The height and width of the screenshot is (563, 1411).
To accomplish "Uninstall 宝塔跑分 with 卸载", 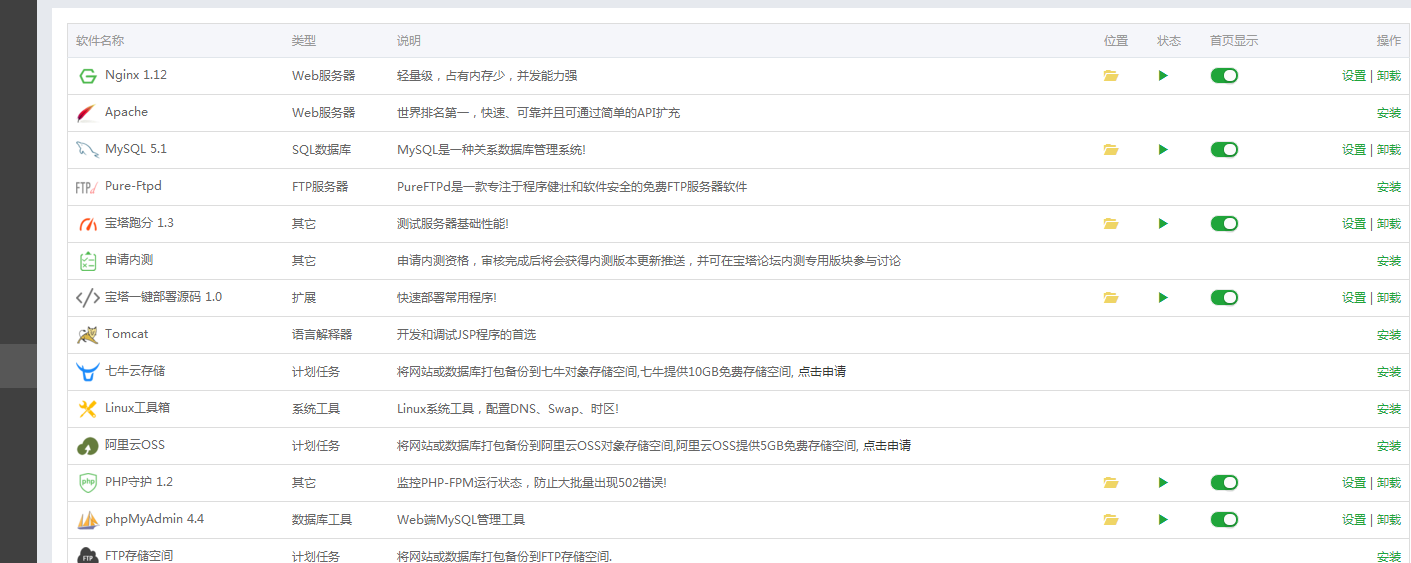I will click(x=1389, y=224).
